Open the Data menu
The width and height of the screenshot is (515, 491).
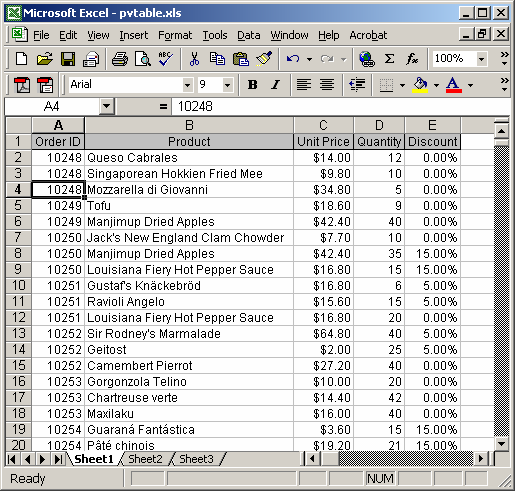(248, 35)
